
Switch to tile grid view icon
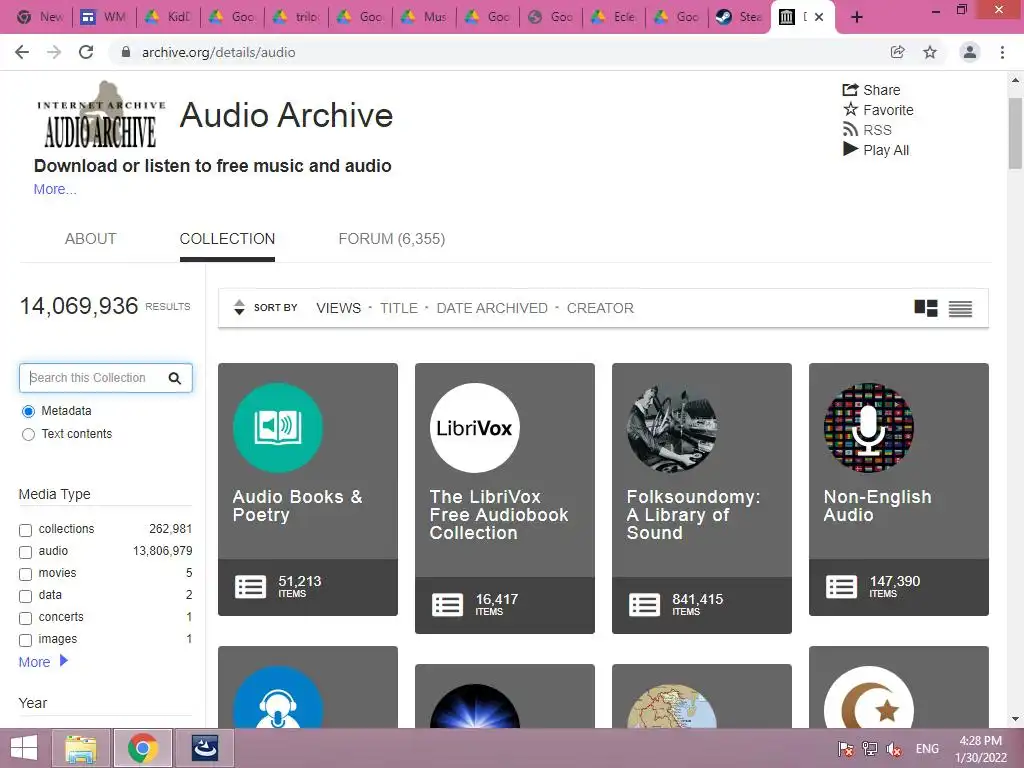click(925, 308)
